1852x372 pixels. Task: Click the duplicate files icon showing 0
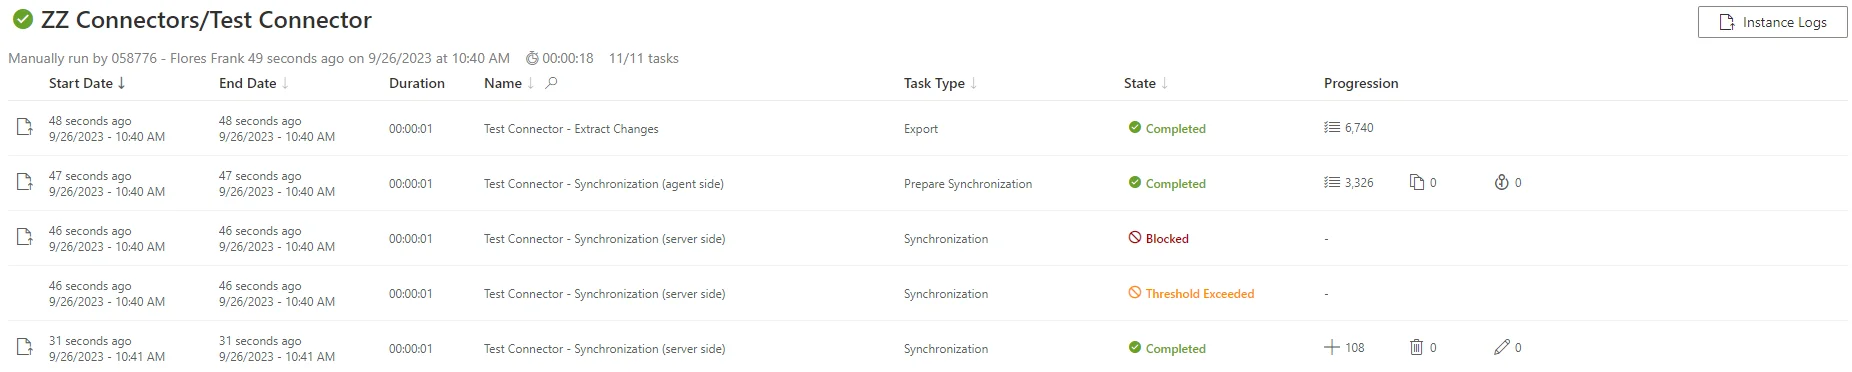point(1416,183)
